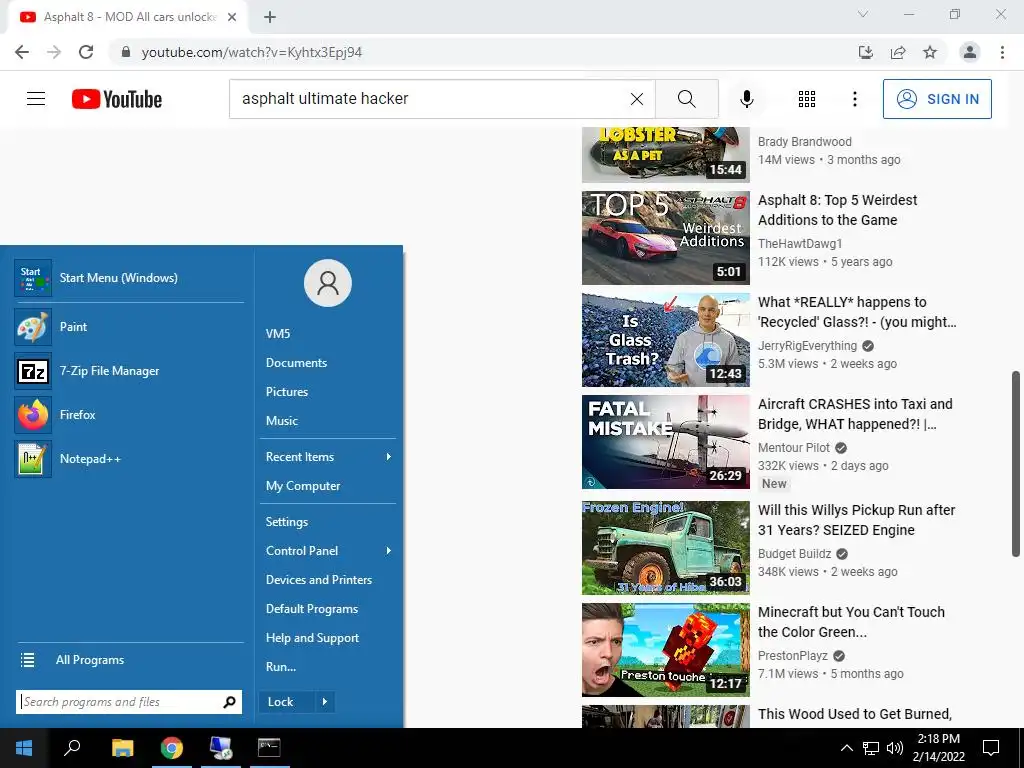Viewport: 1024px width, 768px height.
Task: Launch Notepad++ from the Start menu
Action: coord(129,458)
